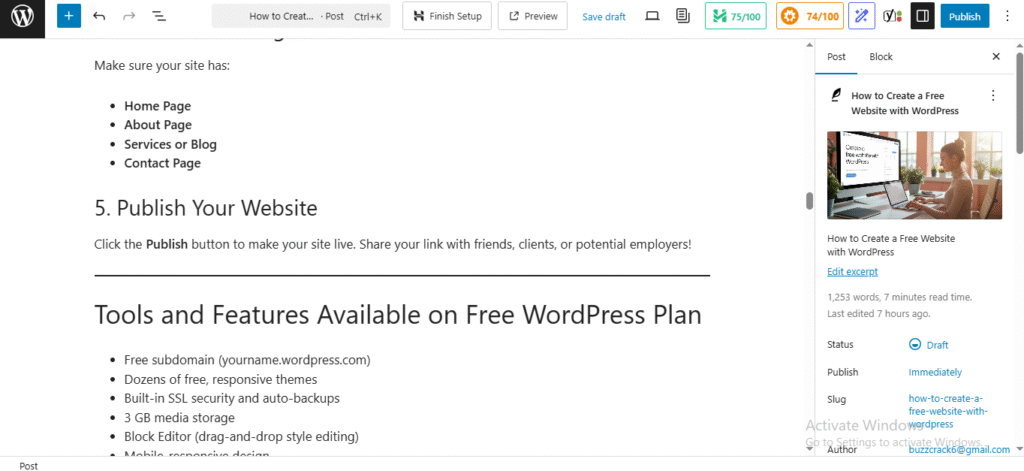Click the post title in sidebar header
The width and height of the screenshot is (1024, 471).
point(905,103)
